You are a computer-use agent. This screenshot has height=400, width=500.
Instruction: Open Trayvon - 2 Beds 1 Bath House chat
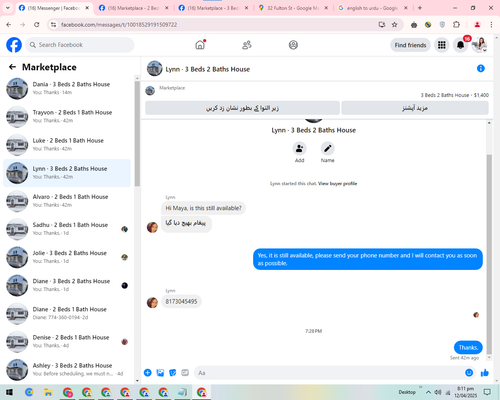pyautogui.click(x=67, y=117)
